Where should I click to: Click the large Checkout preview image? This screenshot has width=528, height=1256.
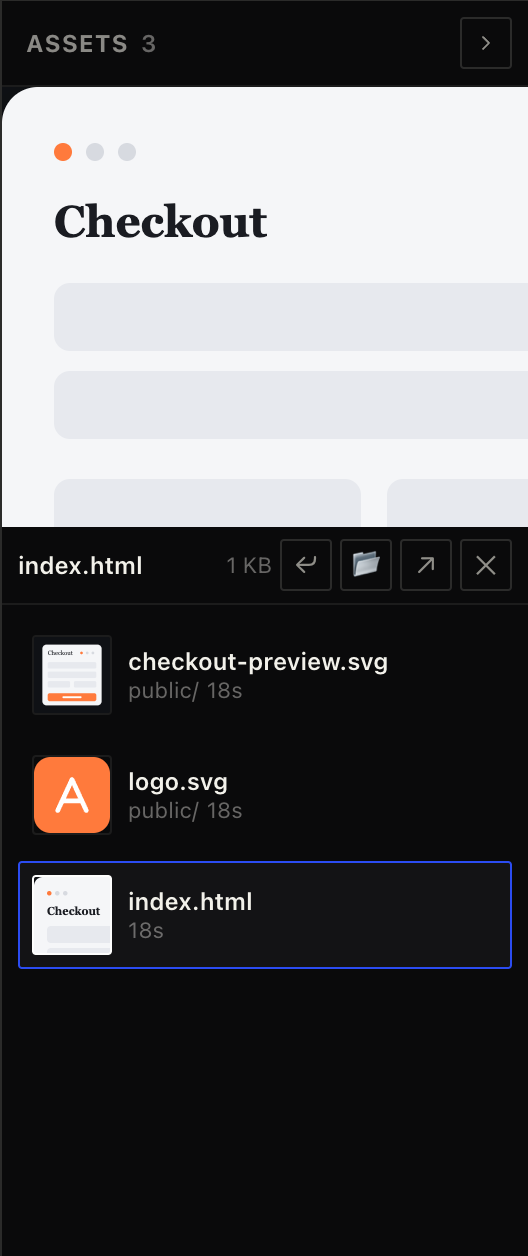[265, 306]
